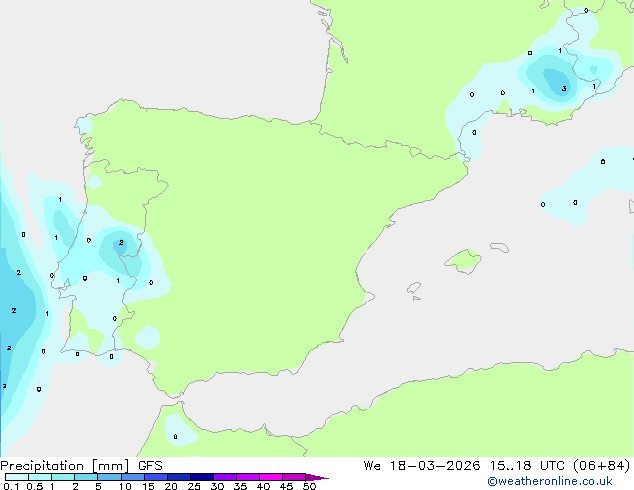Click the weatheronline.co.uk link text
Screen dimensions: 634x490
coord(550,481)
